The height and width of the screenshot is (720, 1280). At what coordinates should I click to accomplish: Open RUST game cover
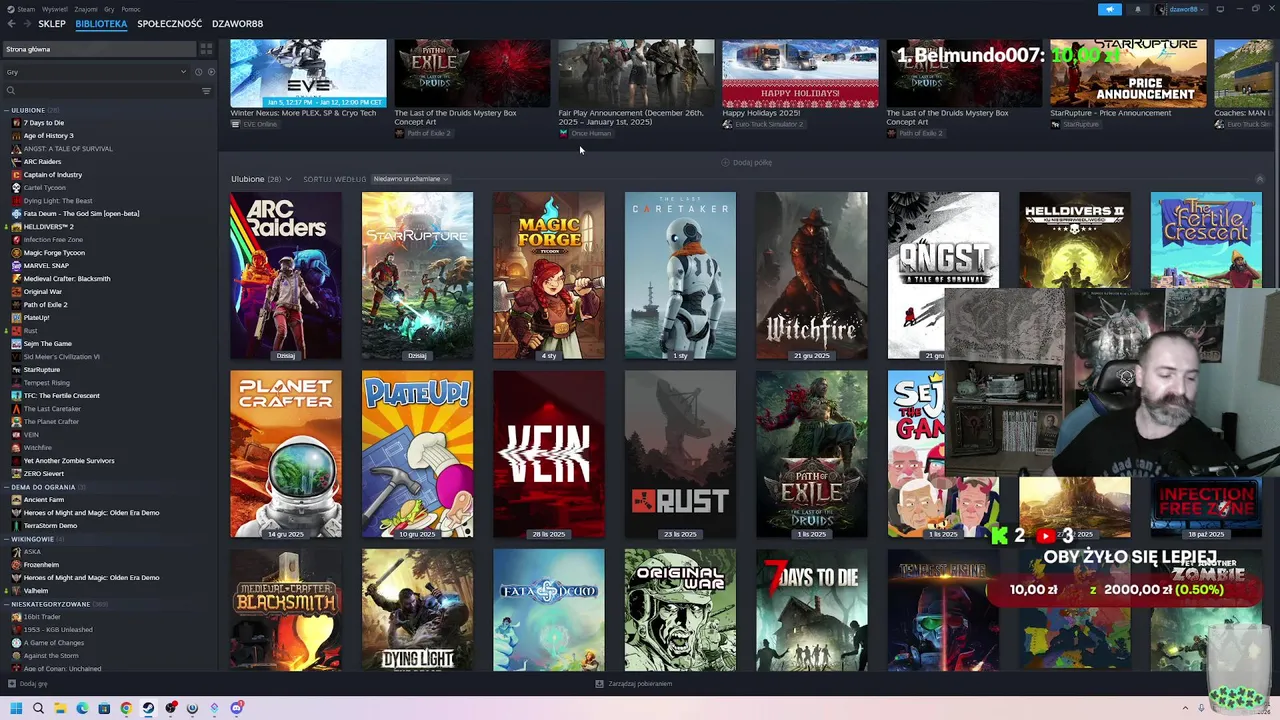click(680, 454)
